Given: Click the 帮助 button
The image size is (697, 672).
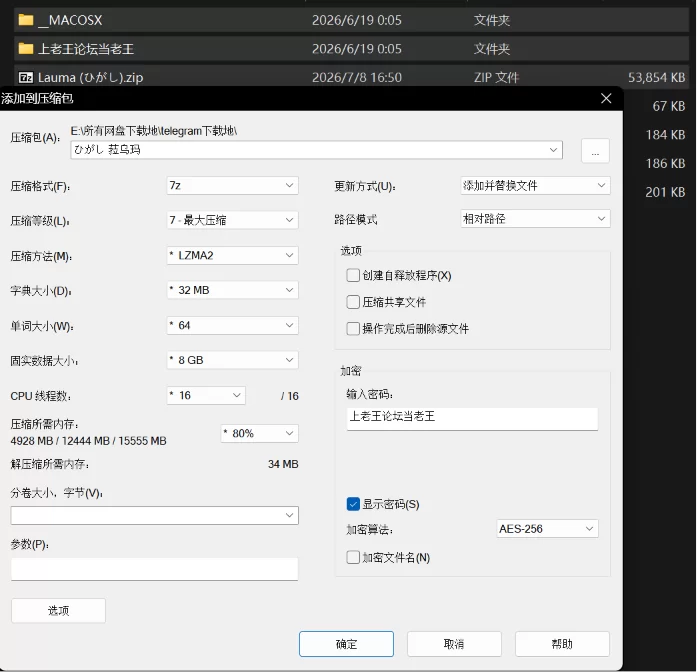Looking at the screenshot, I should click(x=562, y=644).
